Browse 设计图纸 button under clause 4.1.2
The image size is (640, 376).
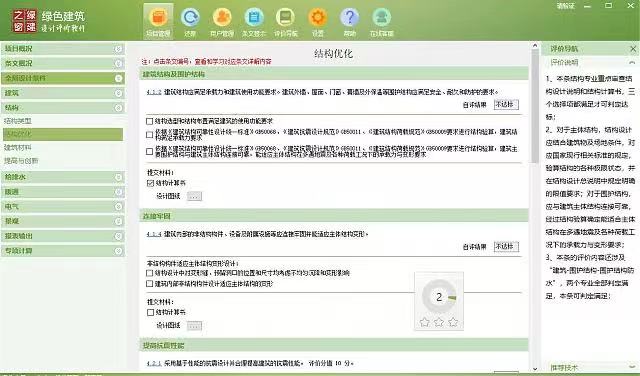click(194, 196)
